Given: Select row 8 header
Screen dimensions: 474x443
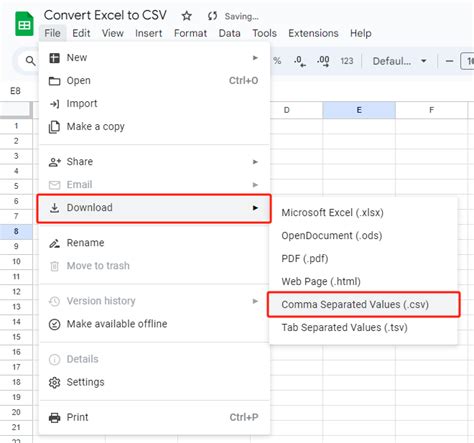Looking at the screenshot, I should click(x=16, y=231).
